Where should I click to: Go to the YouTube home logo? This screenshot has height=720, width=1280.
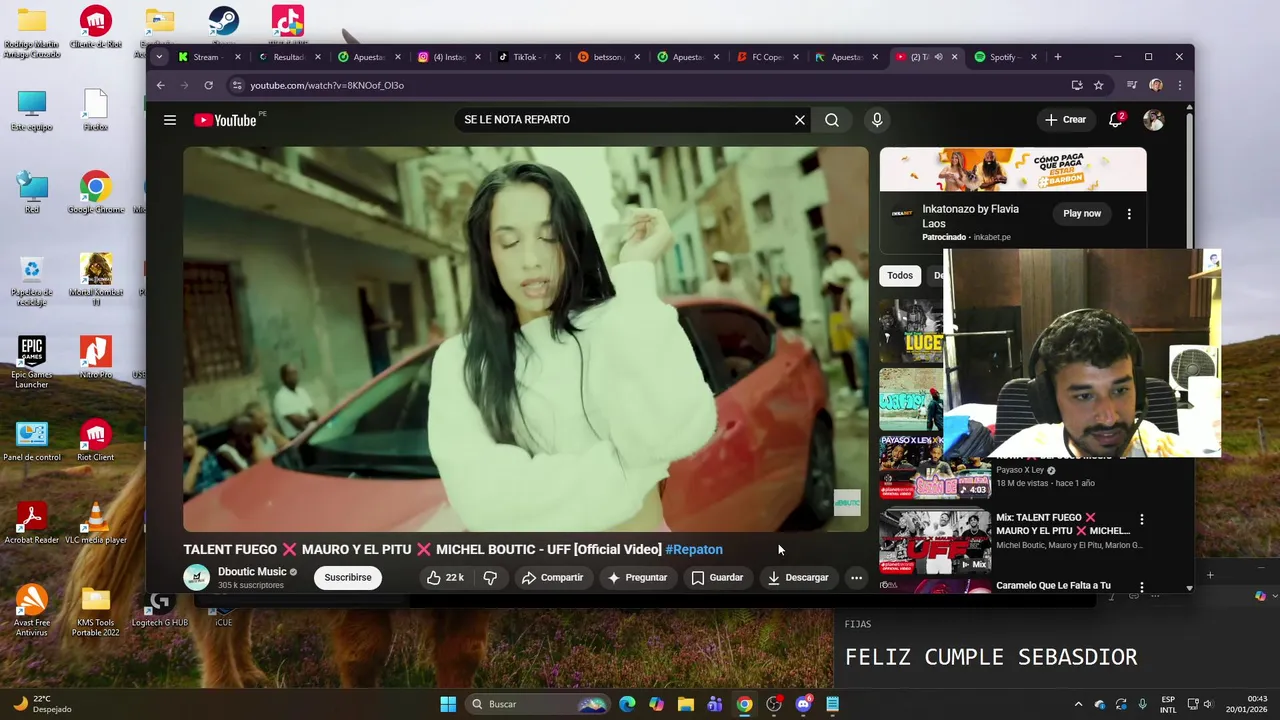click(x=226, y=120)
